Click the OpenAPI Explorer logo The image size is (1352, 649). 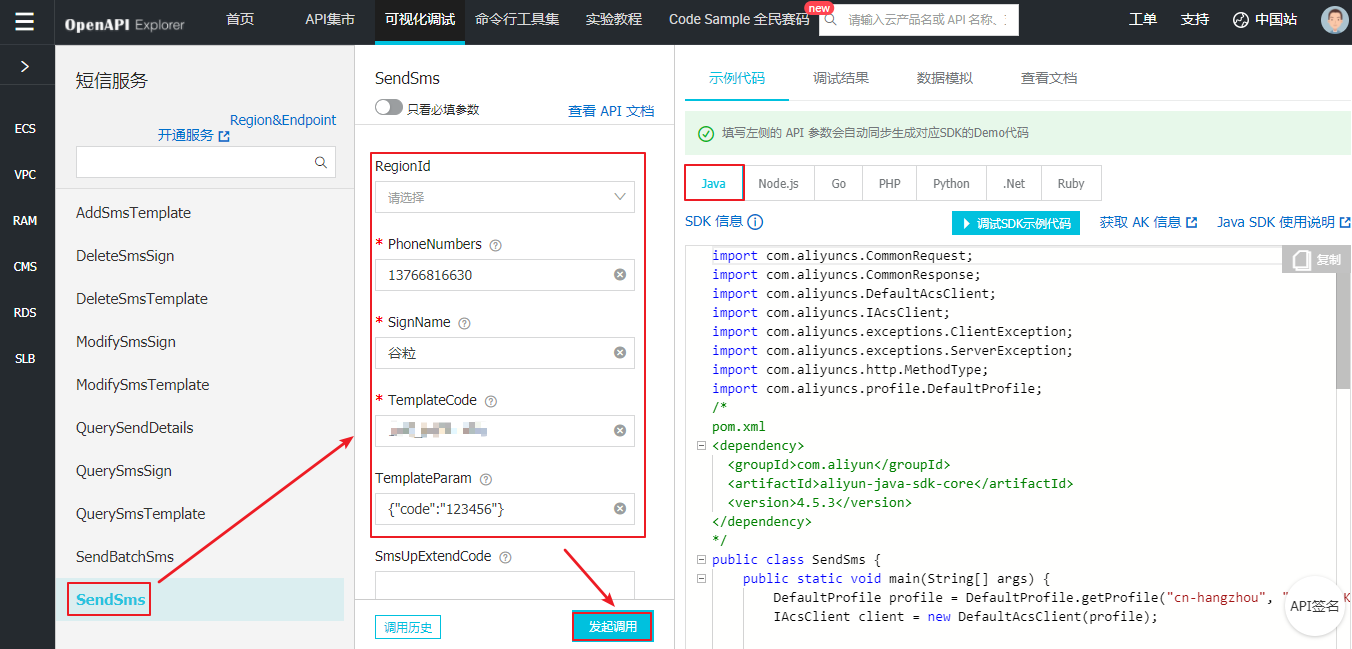tap(125, 24)
